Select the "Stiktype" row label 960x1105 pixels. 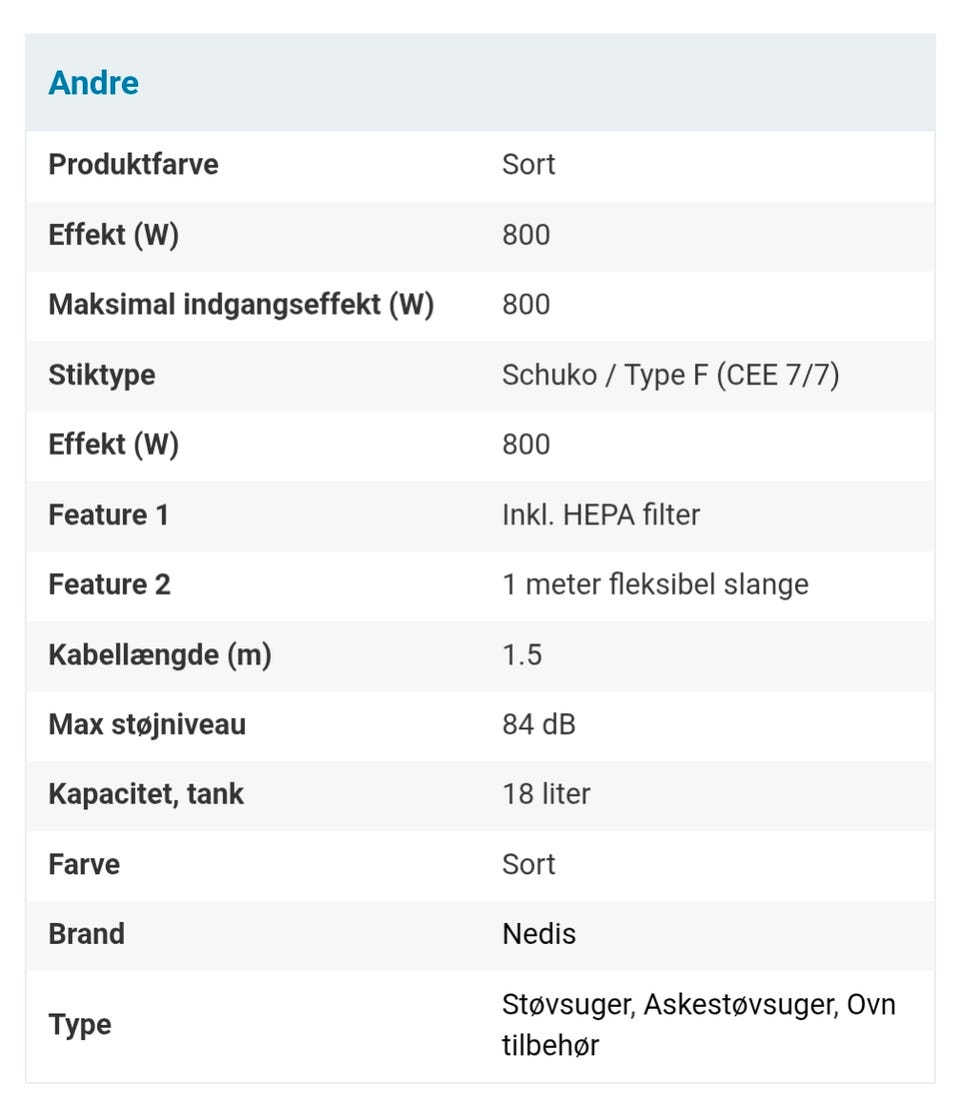[102, 374]
